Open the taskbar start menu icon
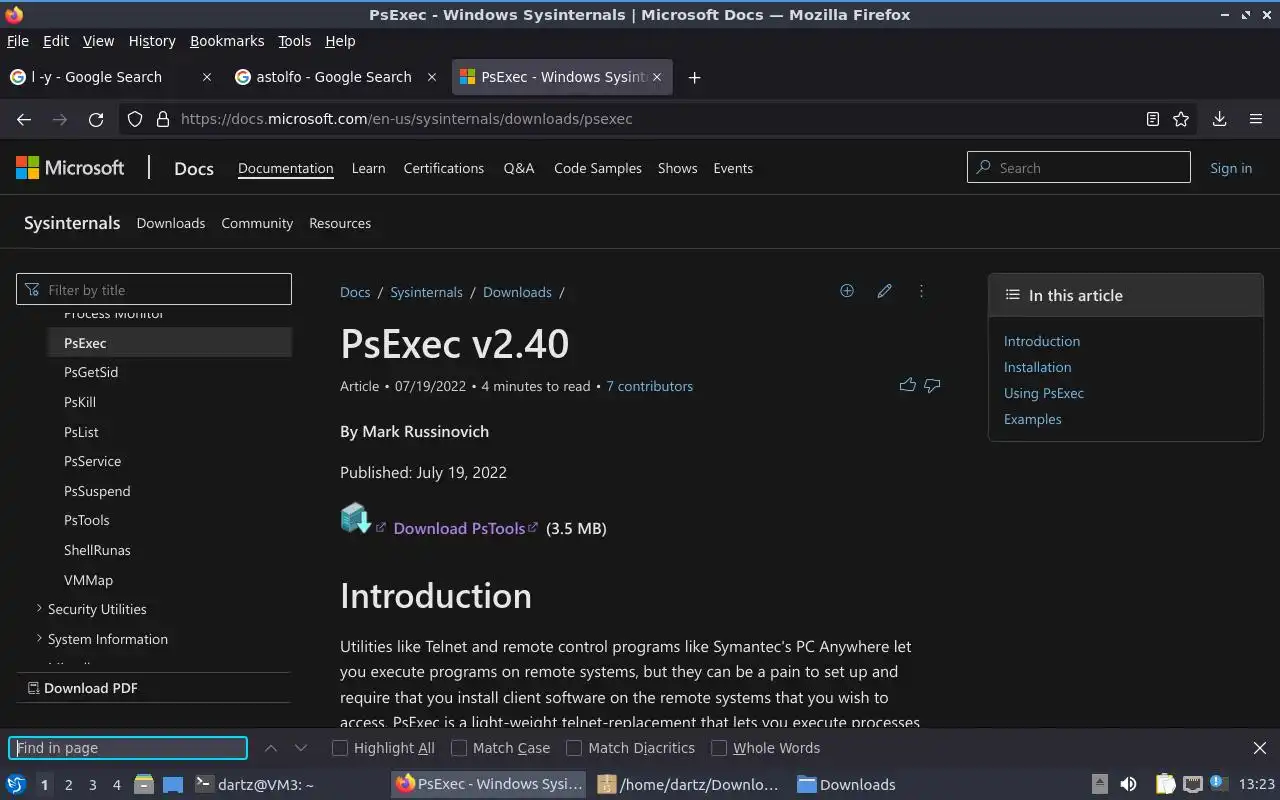Image resolution: width=1280 pixels, height=800 pixels. click(x=16, y=784)
